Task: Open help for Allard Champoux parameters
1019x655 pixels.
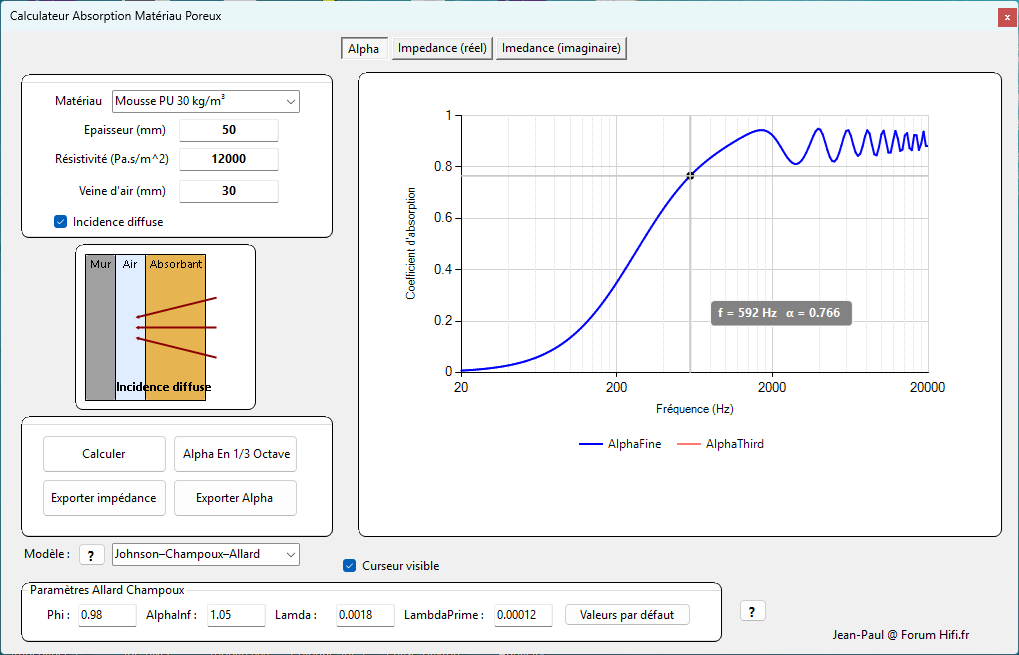Action: 753,611
